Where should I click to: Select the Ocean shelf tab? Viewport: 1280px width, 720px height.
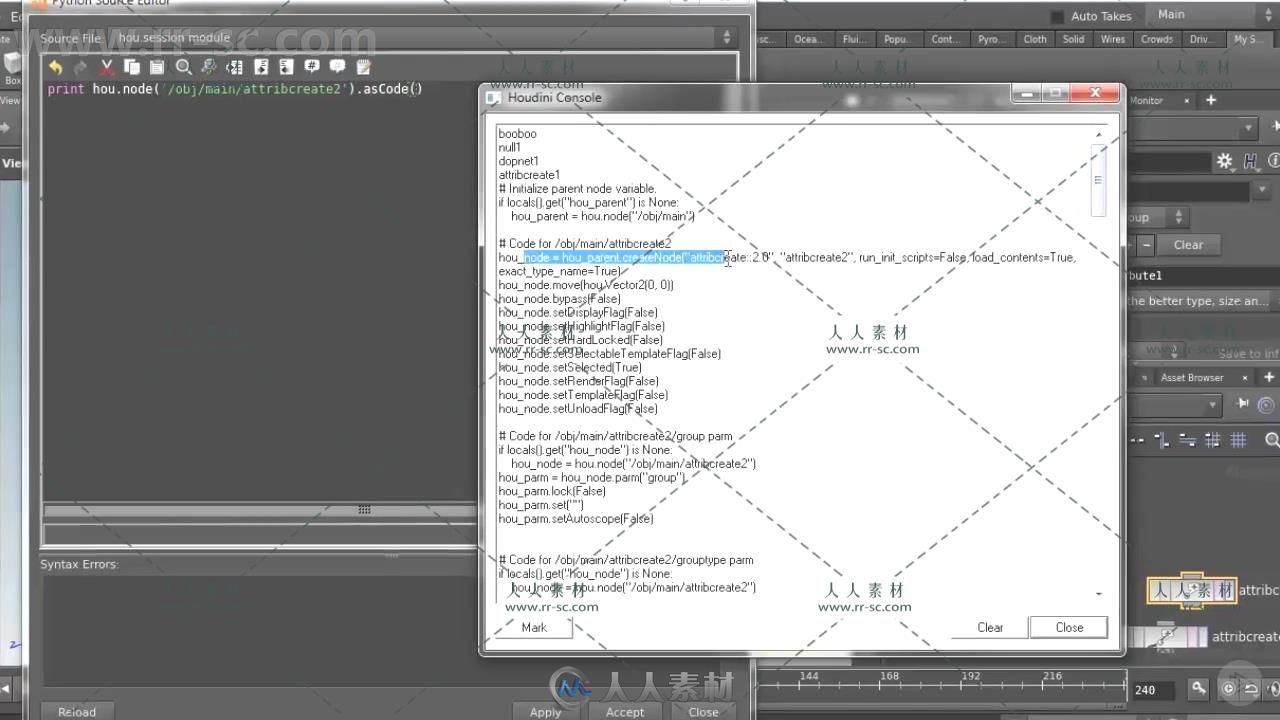pos(807,39)
